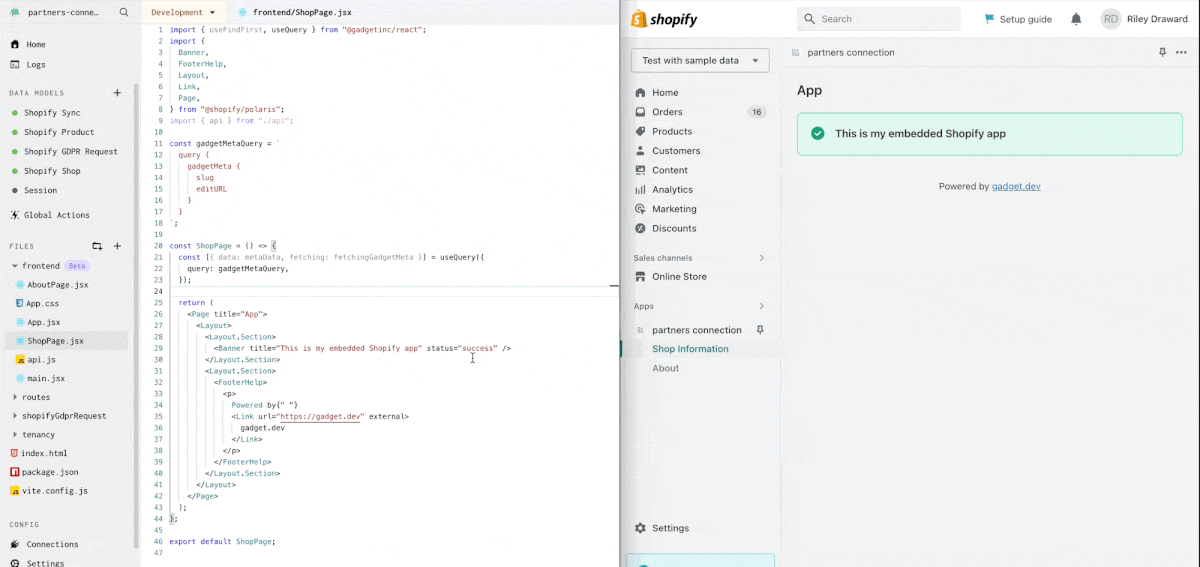This screenshot has height=567, width=1200.
Task: Open Online Store sales channel
Action: click(x=679, y=276)
